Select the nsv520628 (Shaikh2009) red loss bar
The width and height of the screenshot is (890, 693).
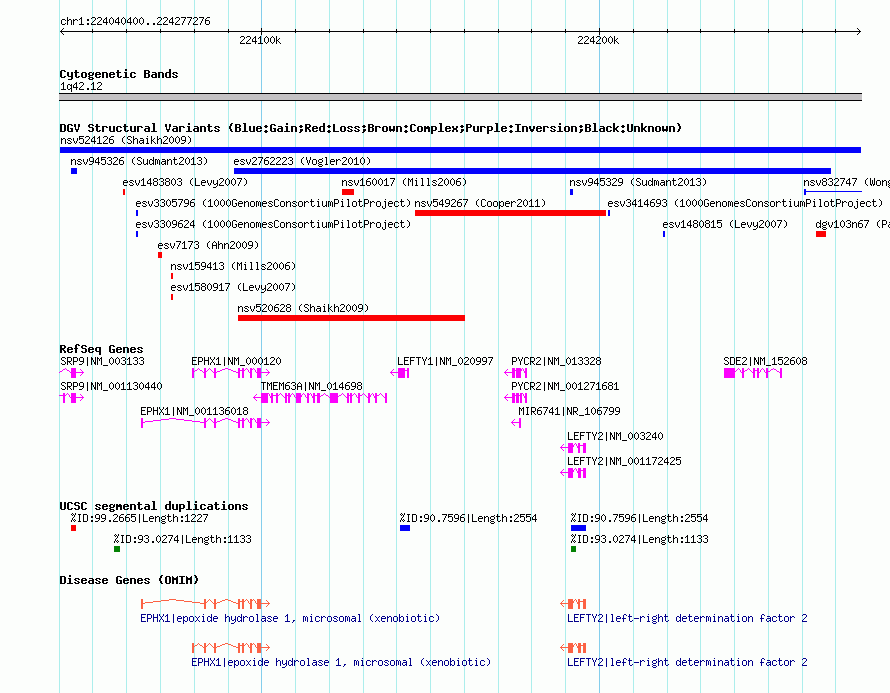351,318
